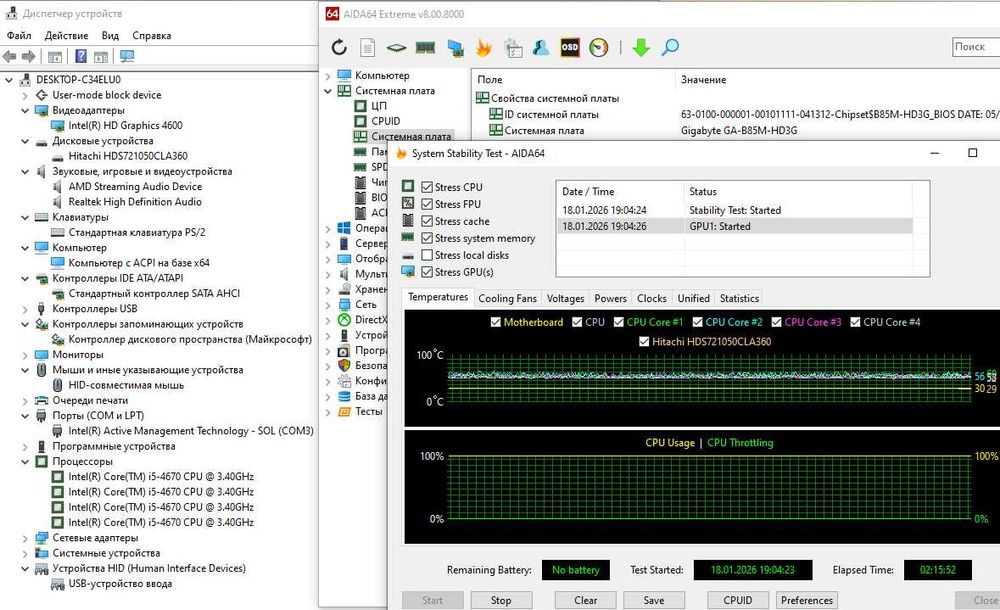Select the ЦП item in AIDA64 tree
1000x610 pixels.
378,105
